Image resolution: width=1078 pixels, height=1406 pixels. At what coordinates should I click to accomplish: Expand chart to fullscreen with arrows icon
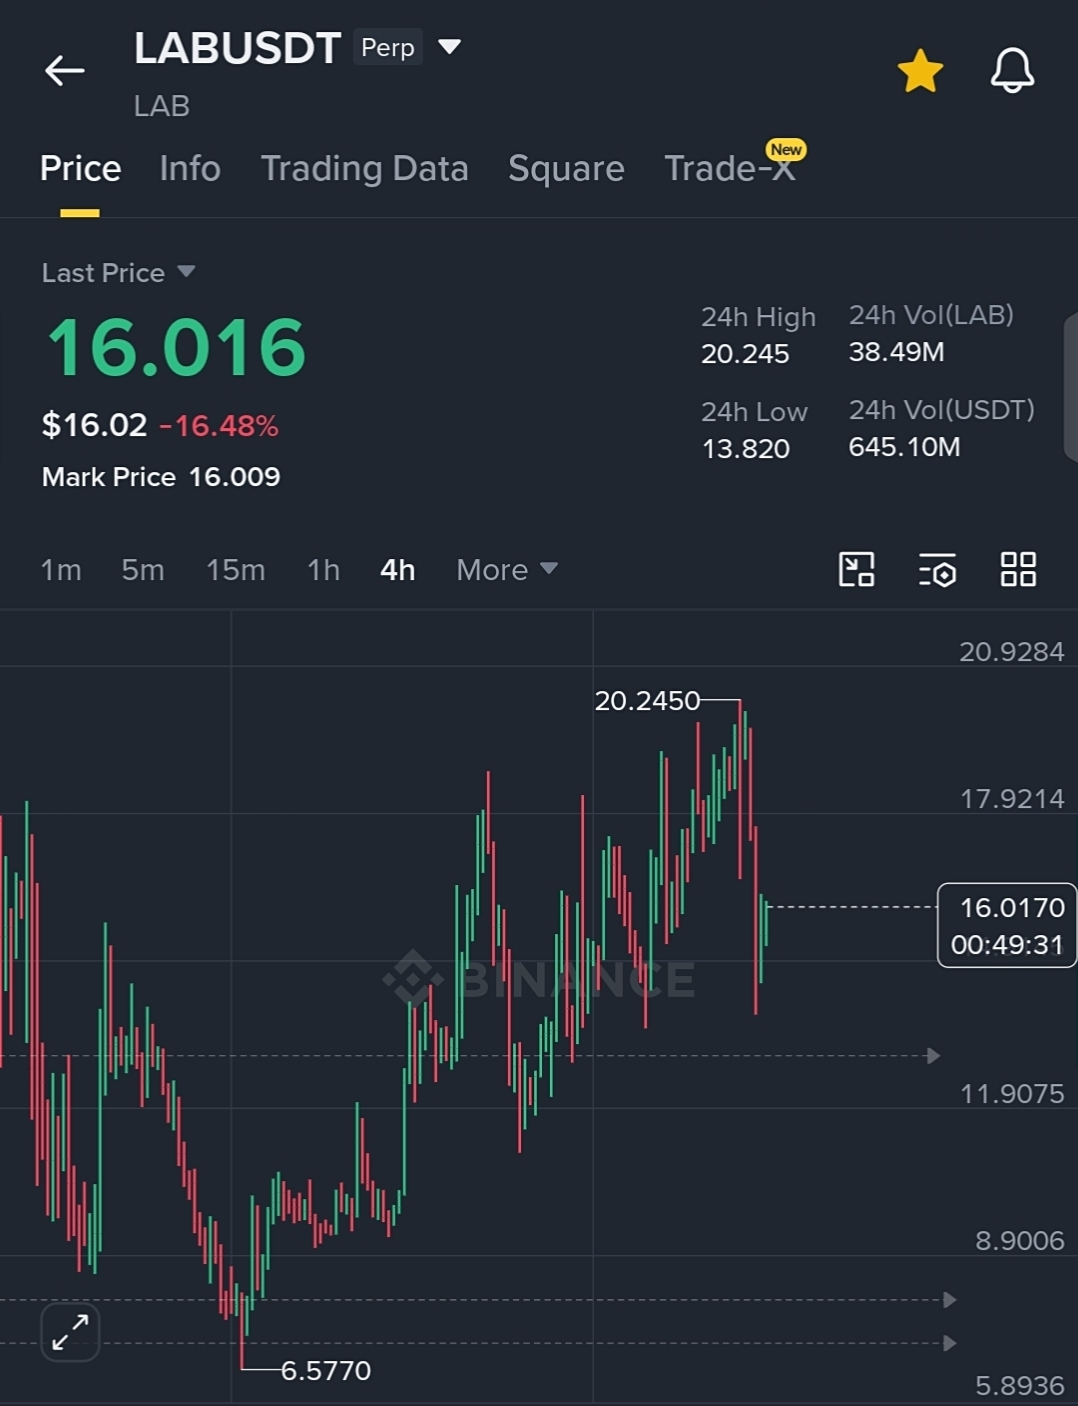tap(70, 1332)
